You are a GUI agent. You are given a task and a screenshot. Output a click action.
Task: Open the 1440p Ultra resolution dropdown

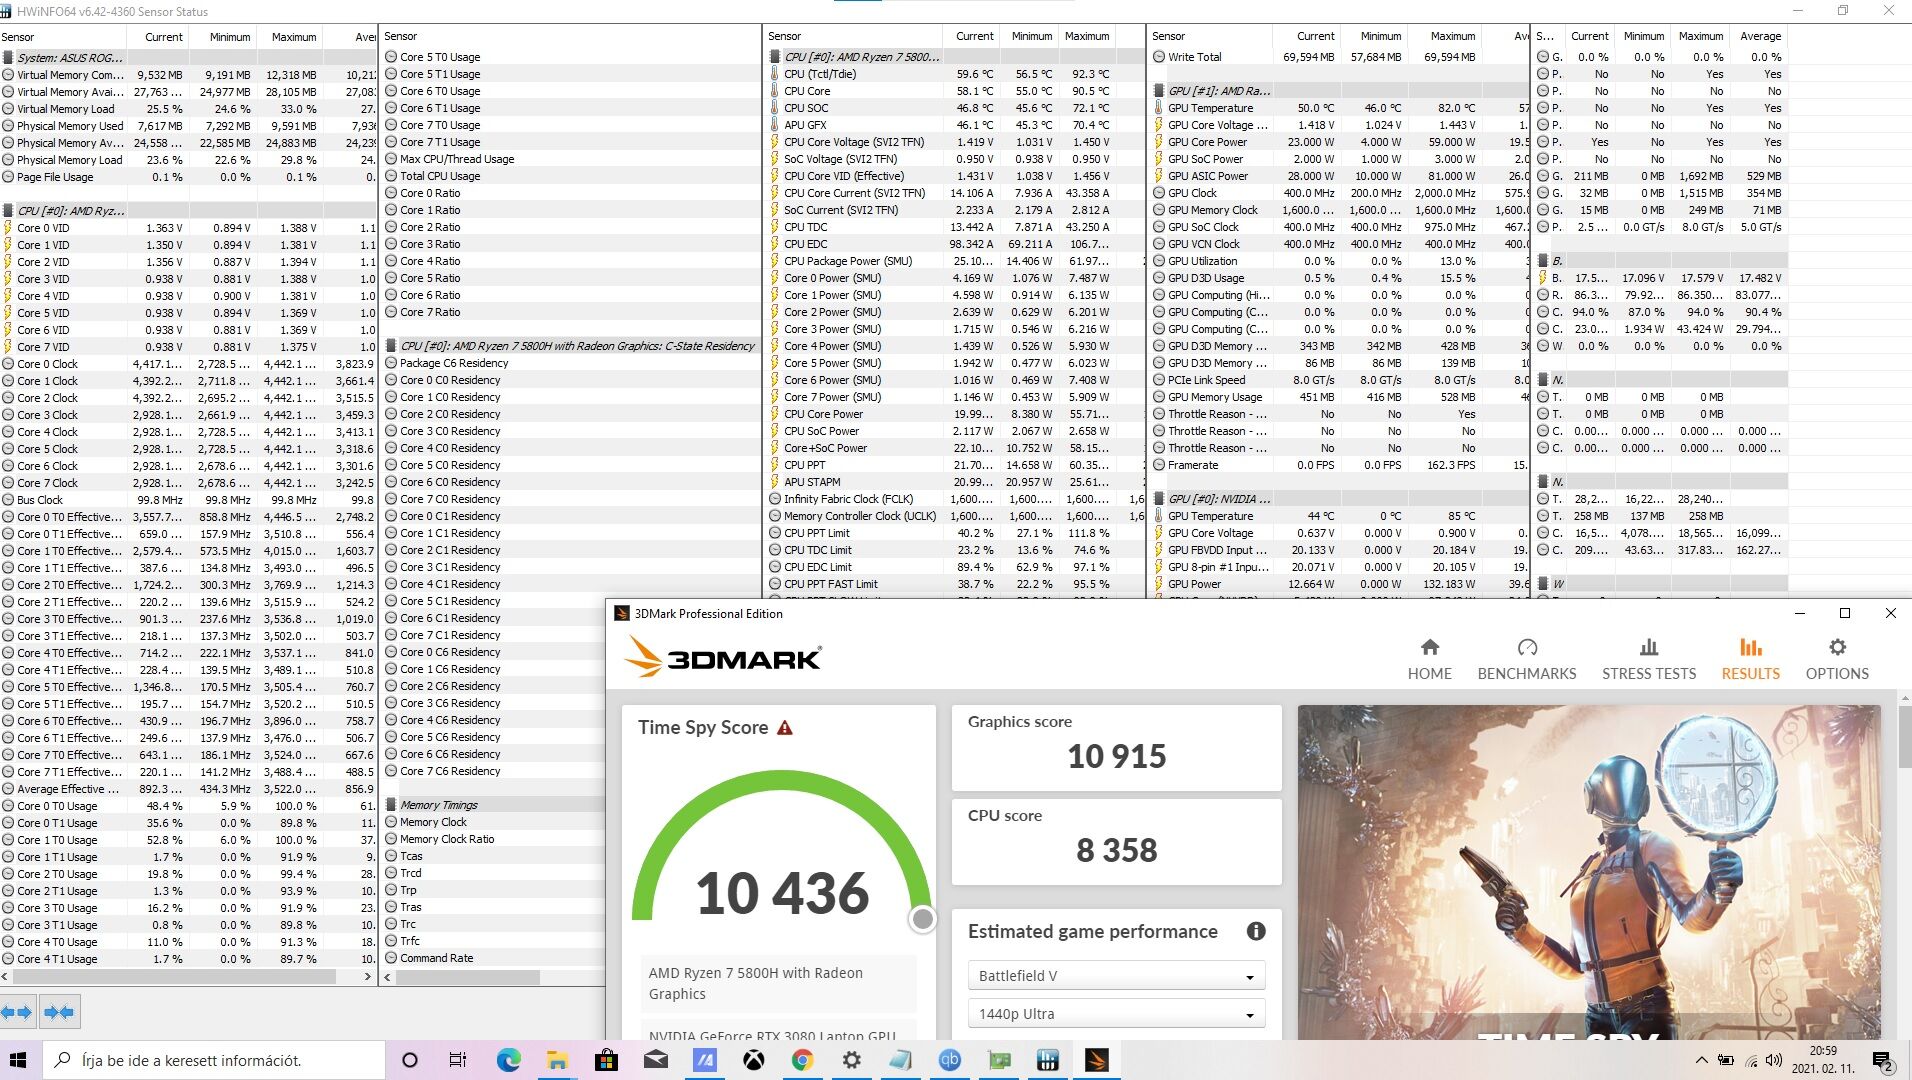click(1116, 1014)
